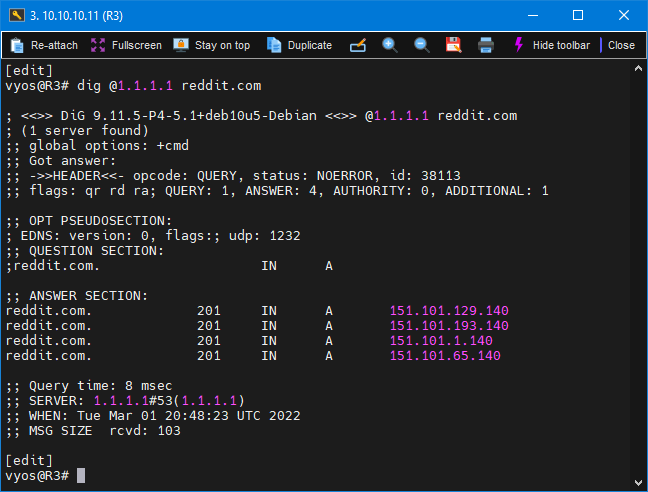Click the Close button in toolbar

(x=621, y=45)
